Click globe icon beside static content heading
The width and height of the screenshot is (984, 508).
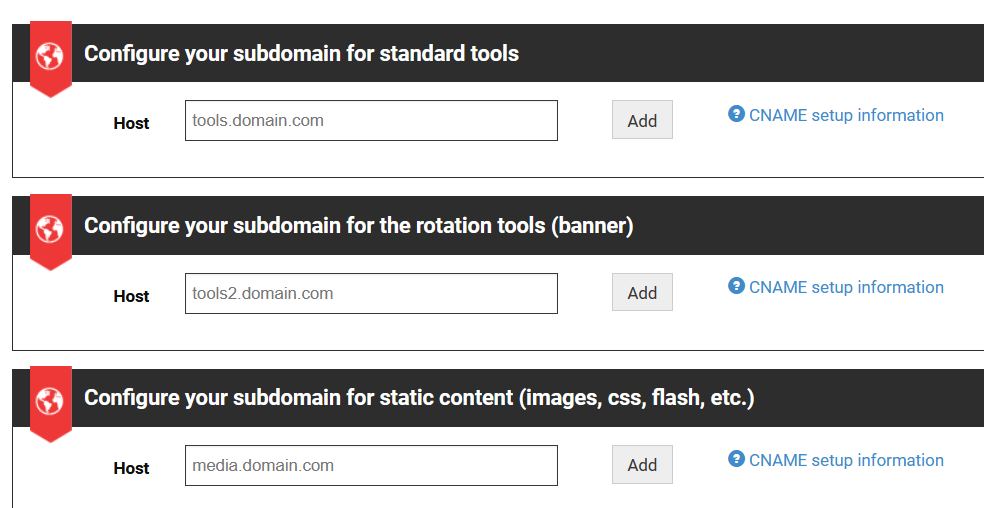50,401
